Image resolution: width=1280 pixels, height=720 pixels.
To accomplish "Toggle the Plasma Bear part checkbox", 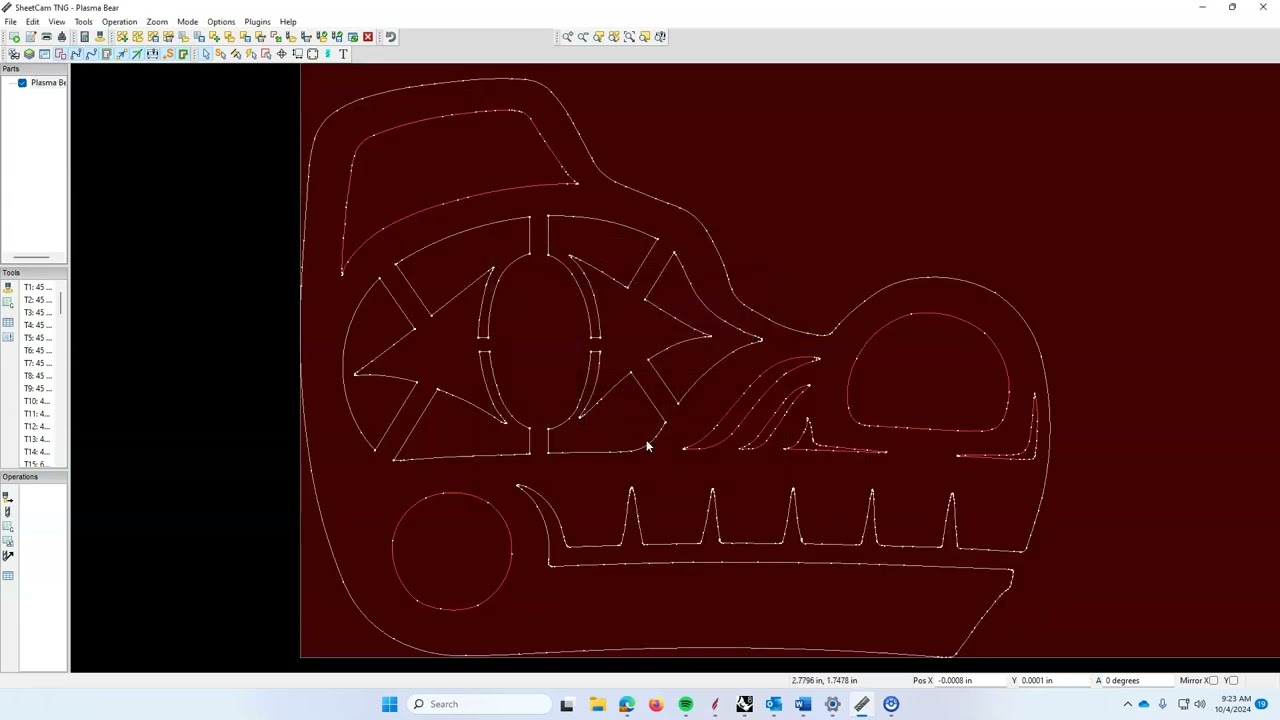I will 22,83.
